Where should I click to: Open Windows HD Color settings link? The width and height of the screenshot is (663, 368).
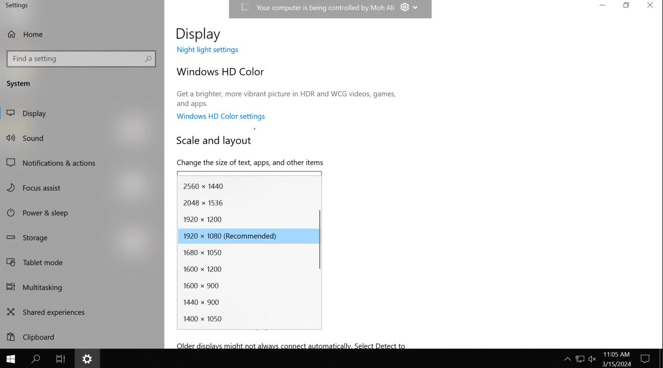point(221,116)
